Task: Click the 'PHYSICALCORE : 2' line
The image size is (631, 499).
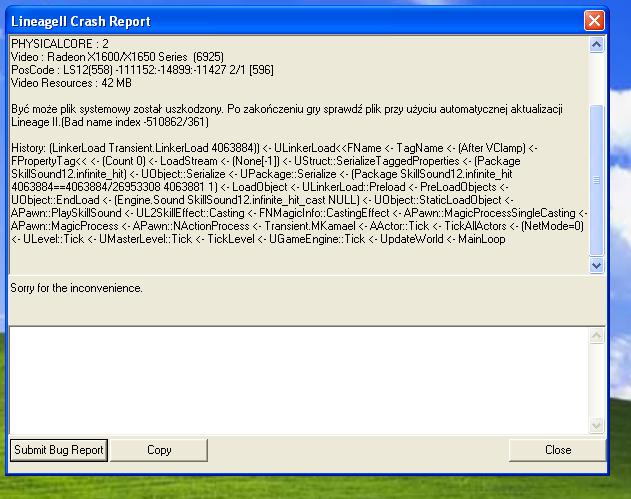Action: tap(60, 43)
